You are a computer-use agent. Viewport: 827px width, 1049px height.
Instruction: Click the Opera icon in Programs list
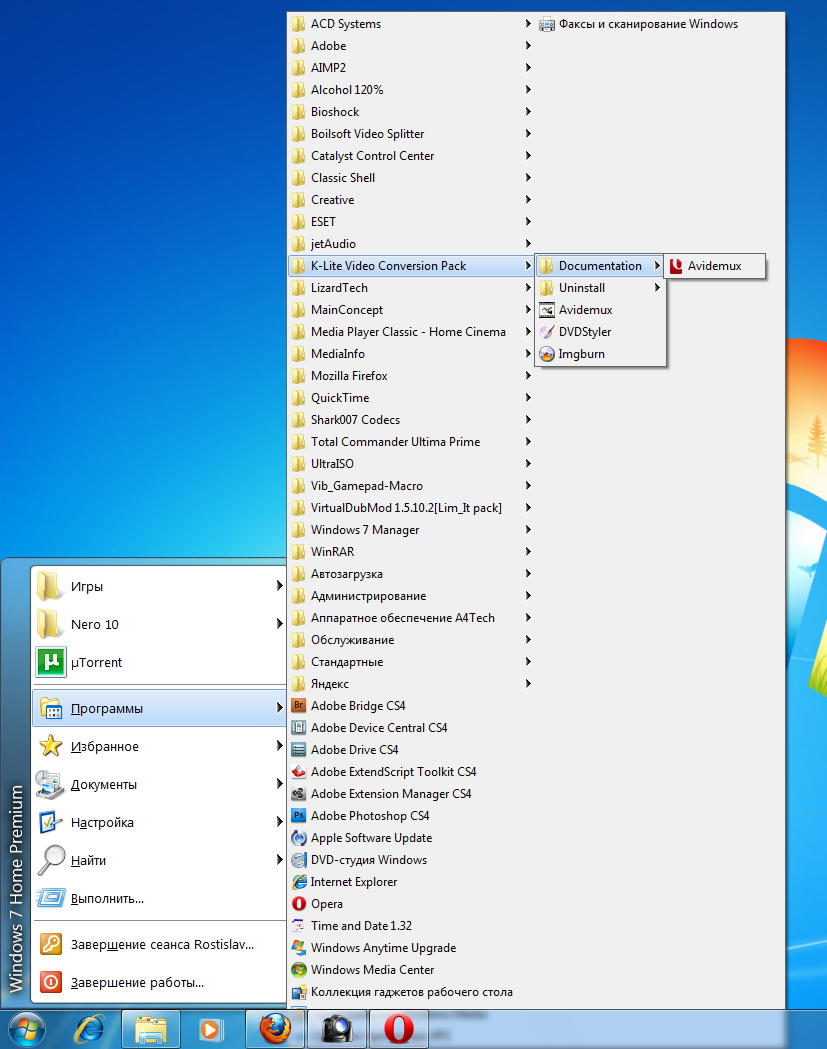tap(299, 904)
